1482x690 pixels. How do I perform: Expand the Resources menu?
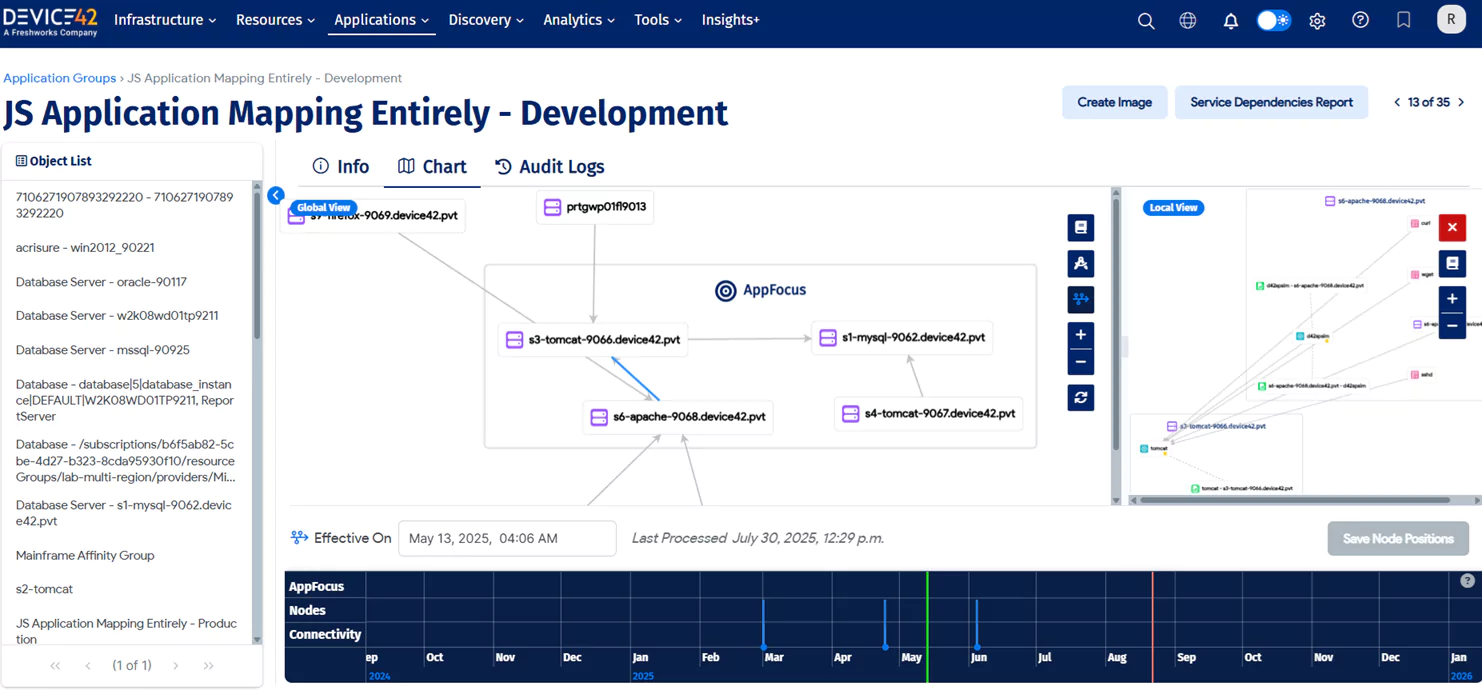(x=275, y=20)
